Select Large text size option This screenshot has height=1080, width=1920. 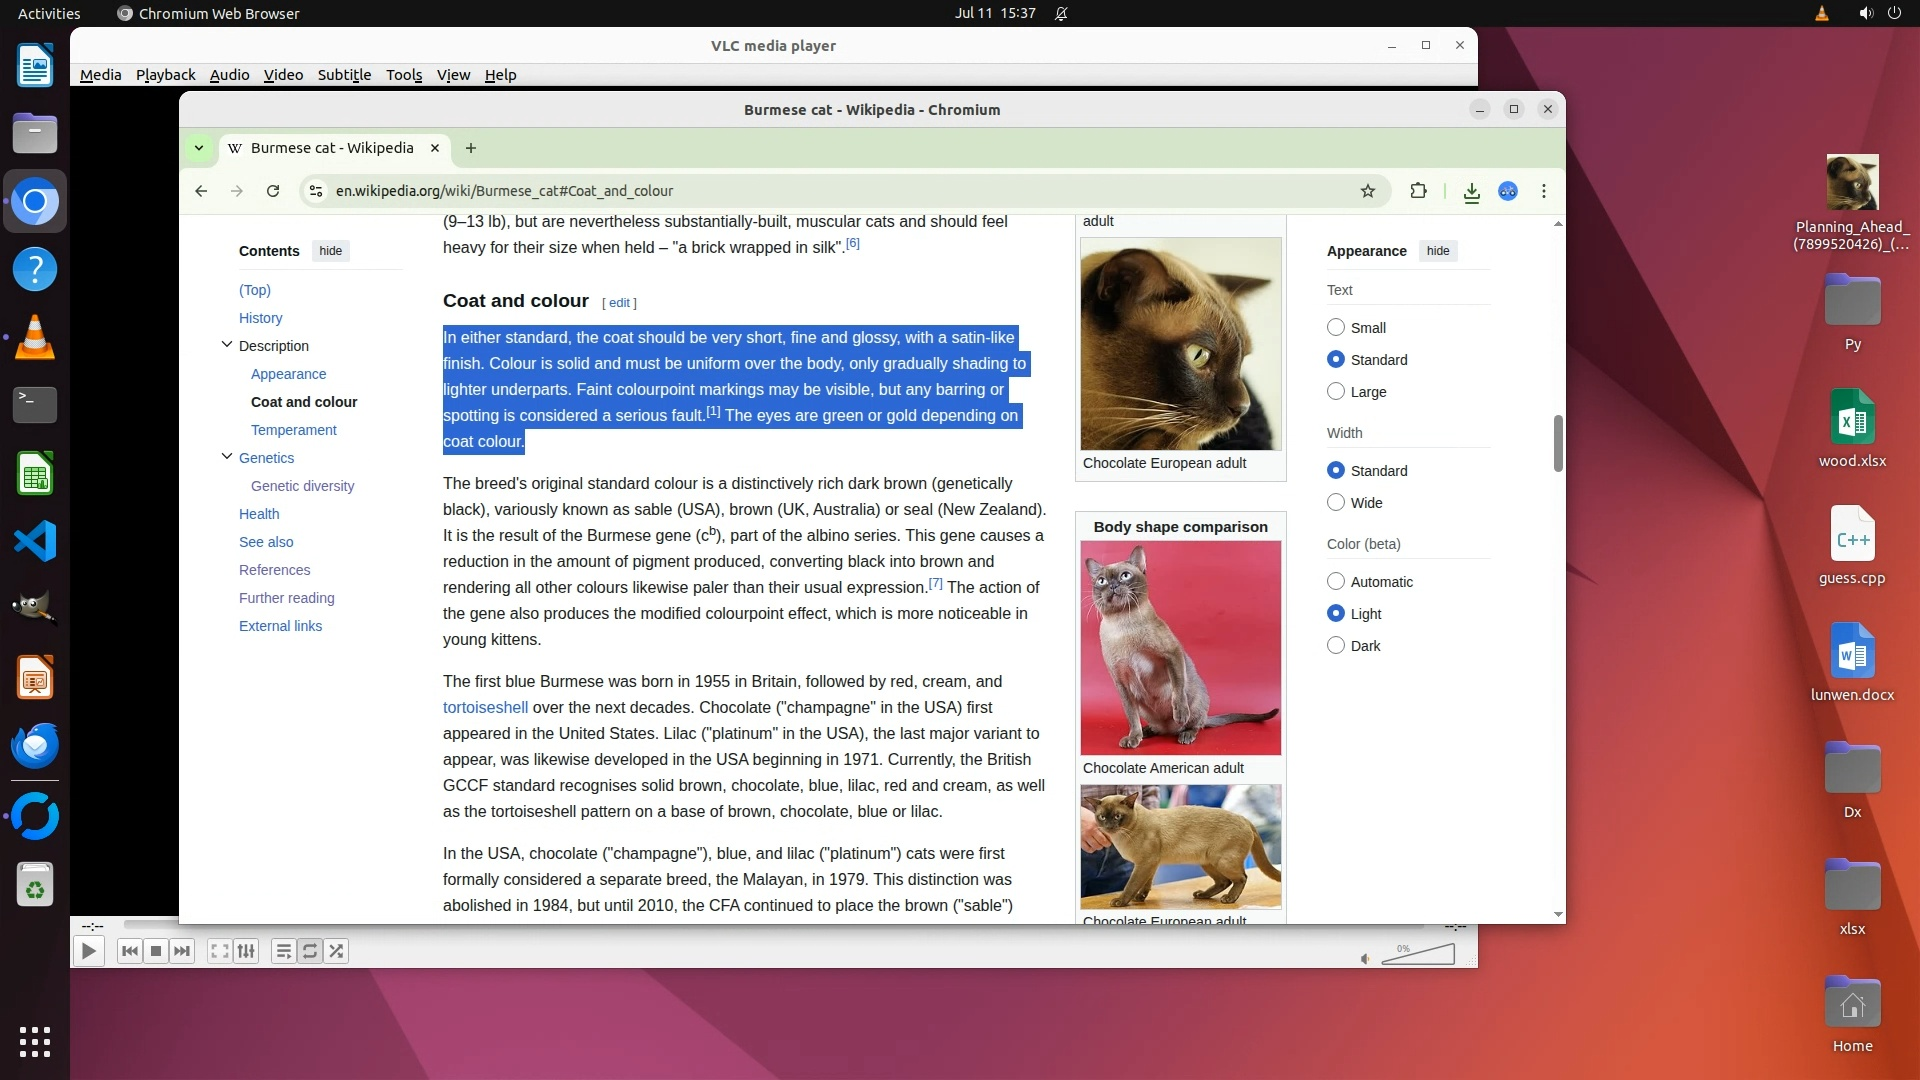(1335, 392)
